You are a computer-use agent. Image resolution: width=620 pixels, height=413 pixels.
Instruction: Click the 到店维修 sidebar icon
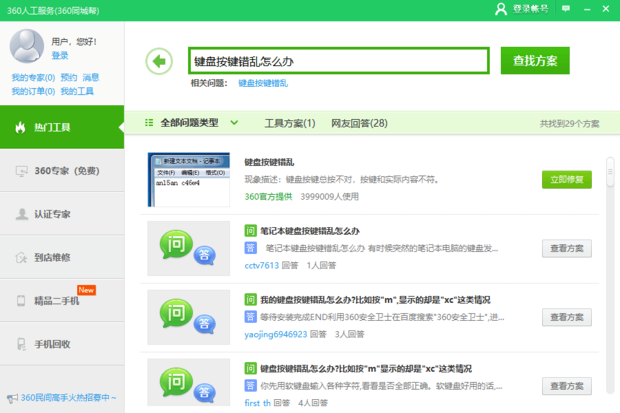[x=21, y=258]
